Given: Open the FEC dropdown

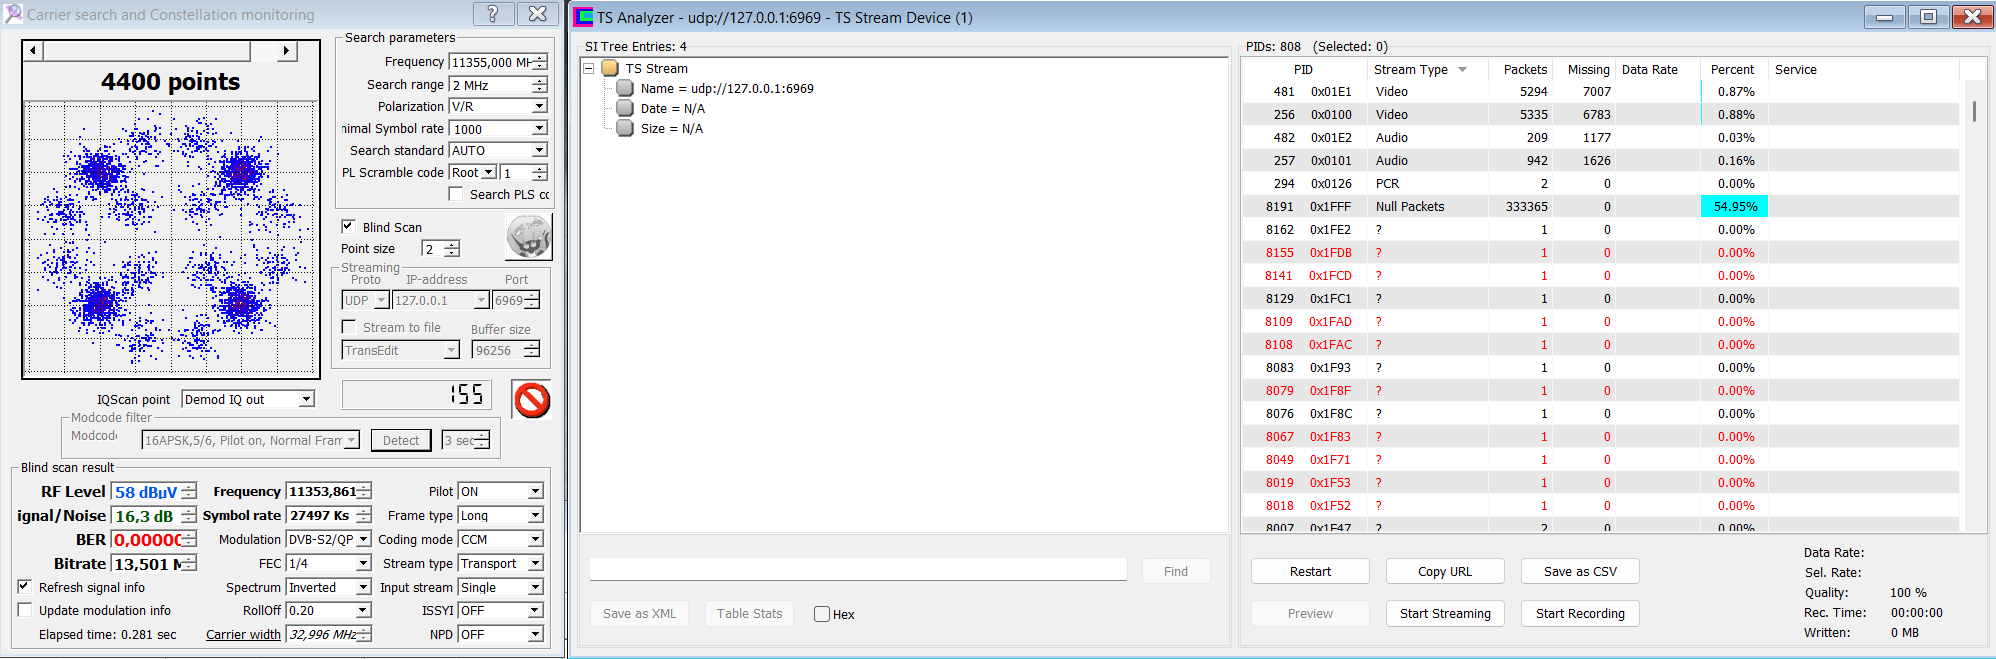Looking at the screenshot, I should click(363, 563).
